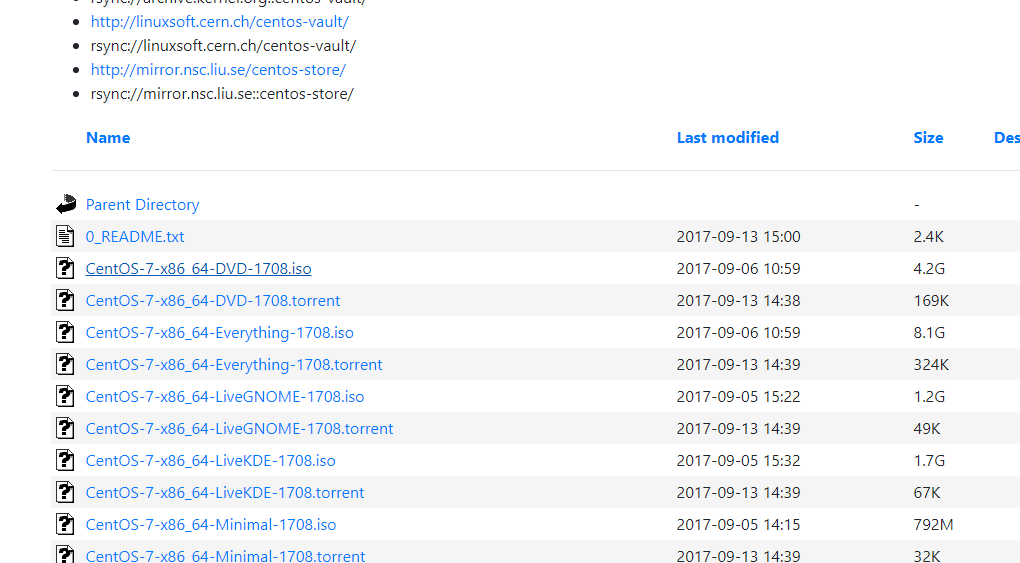Download CentOS-7-x86_64-Minimal-1708.torrent
The width and height of the screenshot is (1020, 563).
click(225, 556)
